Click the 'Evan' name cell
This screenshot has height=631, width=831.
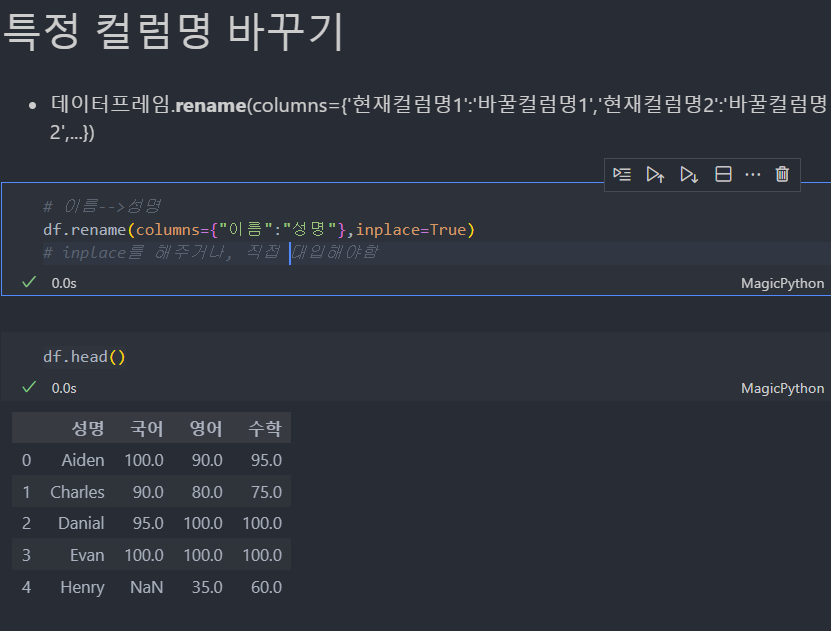tap(87, 555)
